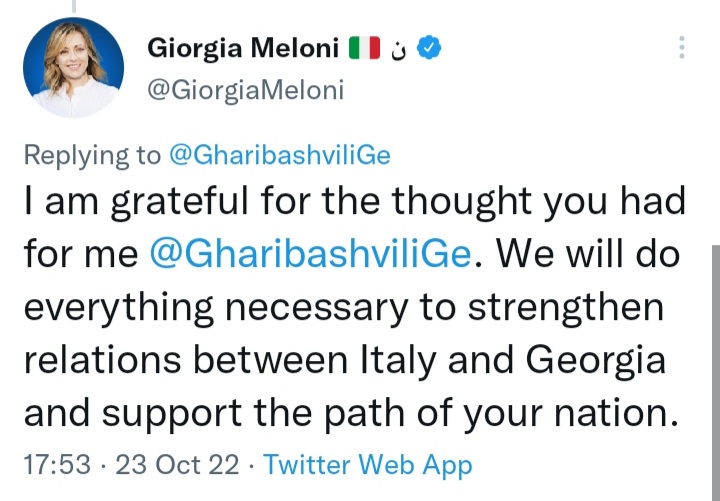Open Giorgia Meloni's profile picture
Screen dimensions: 720x501
pos(73,68)
